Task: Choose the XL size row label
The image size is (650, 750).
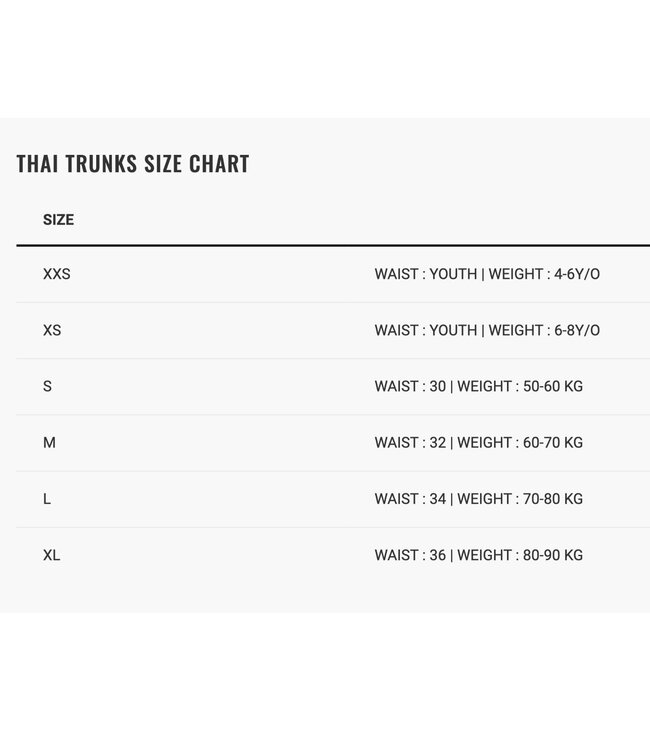Action: (x=52, y=555)
